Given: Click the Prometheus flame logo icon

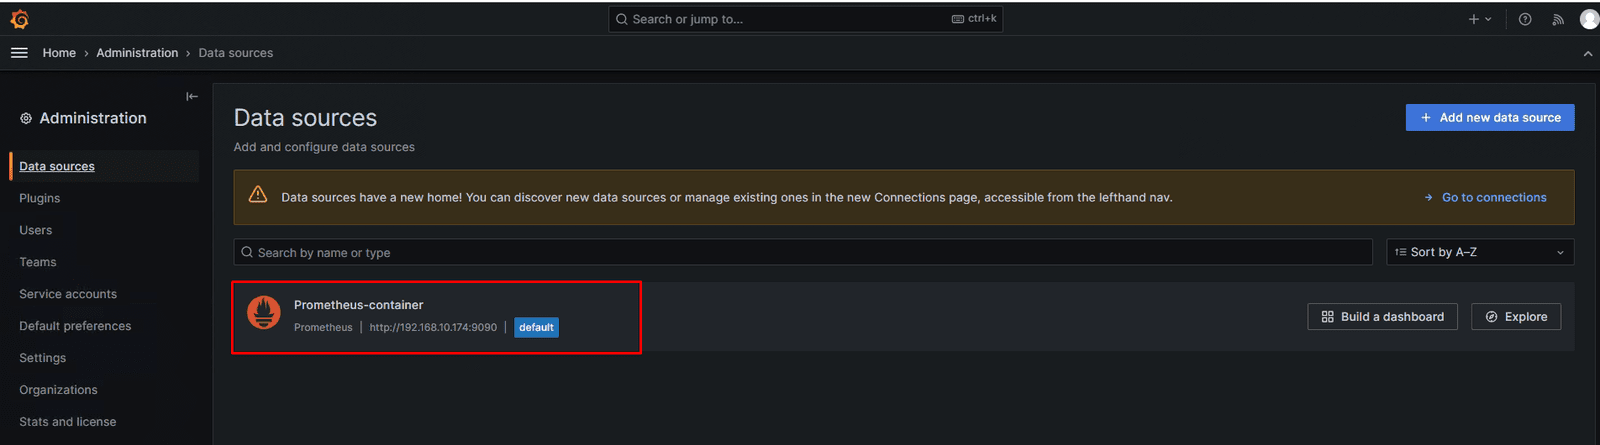Looking at the screenshot, I should pyautogui.click(x=264, y=313).
